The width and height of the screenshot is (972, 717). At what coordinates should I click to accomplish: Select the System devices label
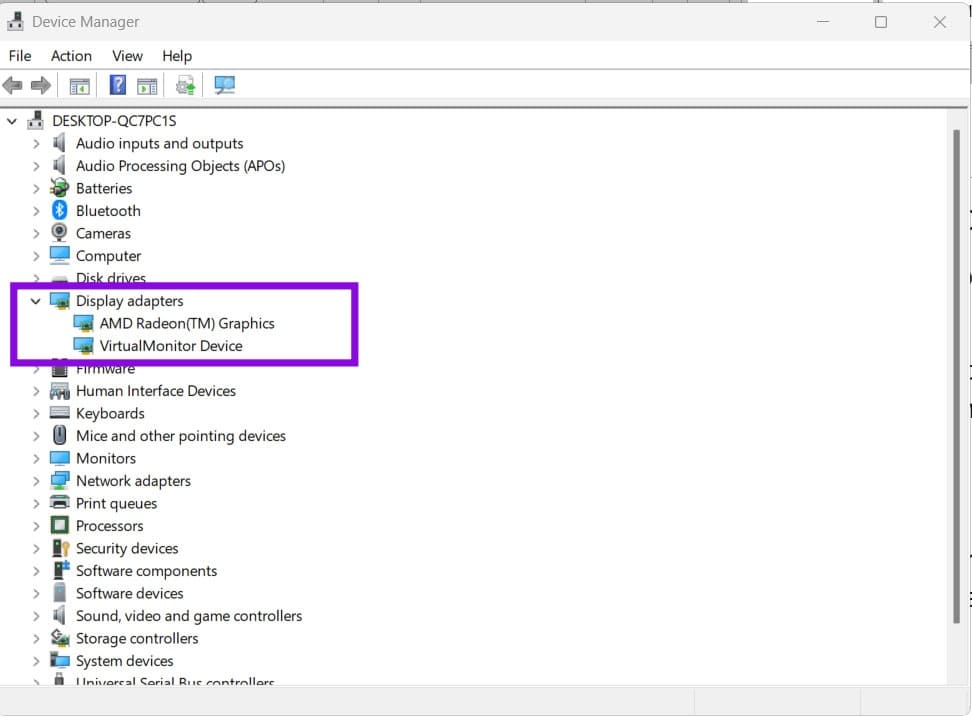pos(124,661)
